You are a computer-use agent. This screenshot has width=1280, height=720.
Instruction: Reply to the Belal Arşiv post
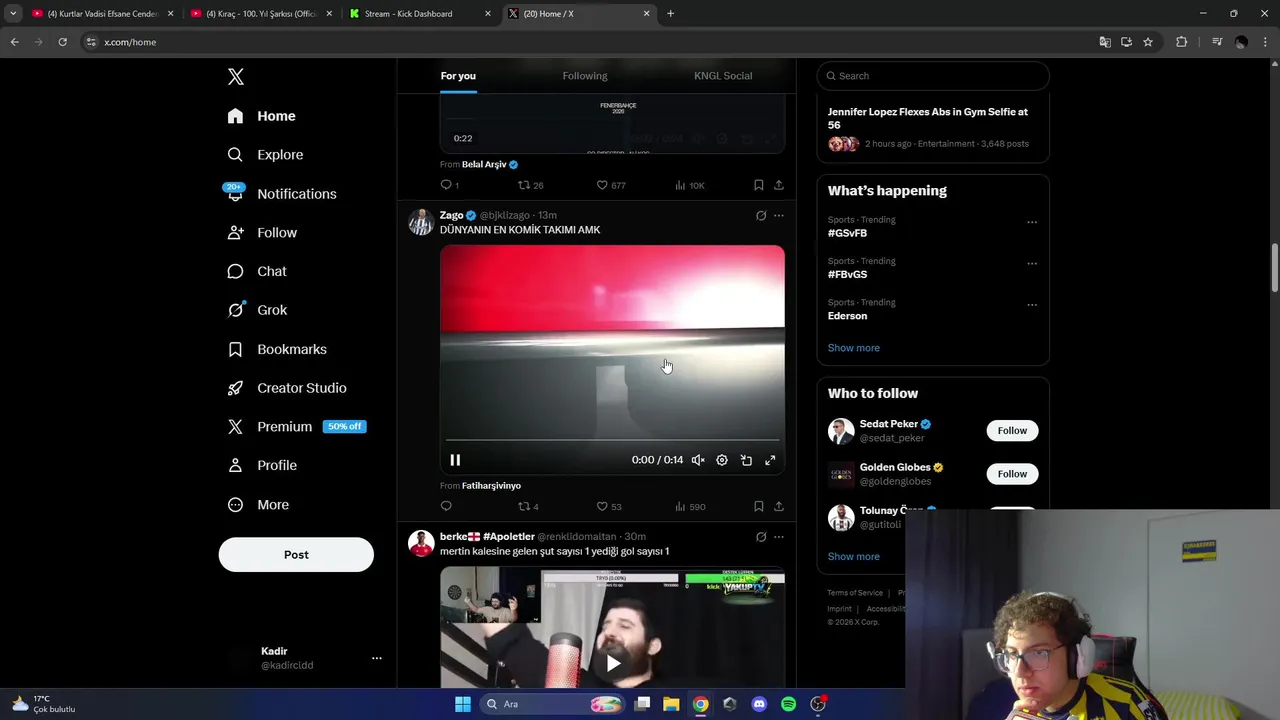point(449,185)
